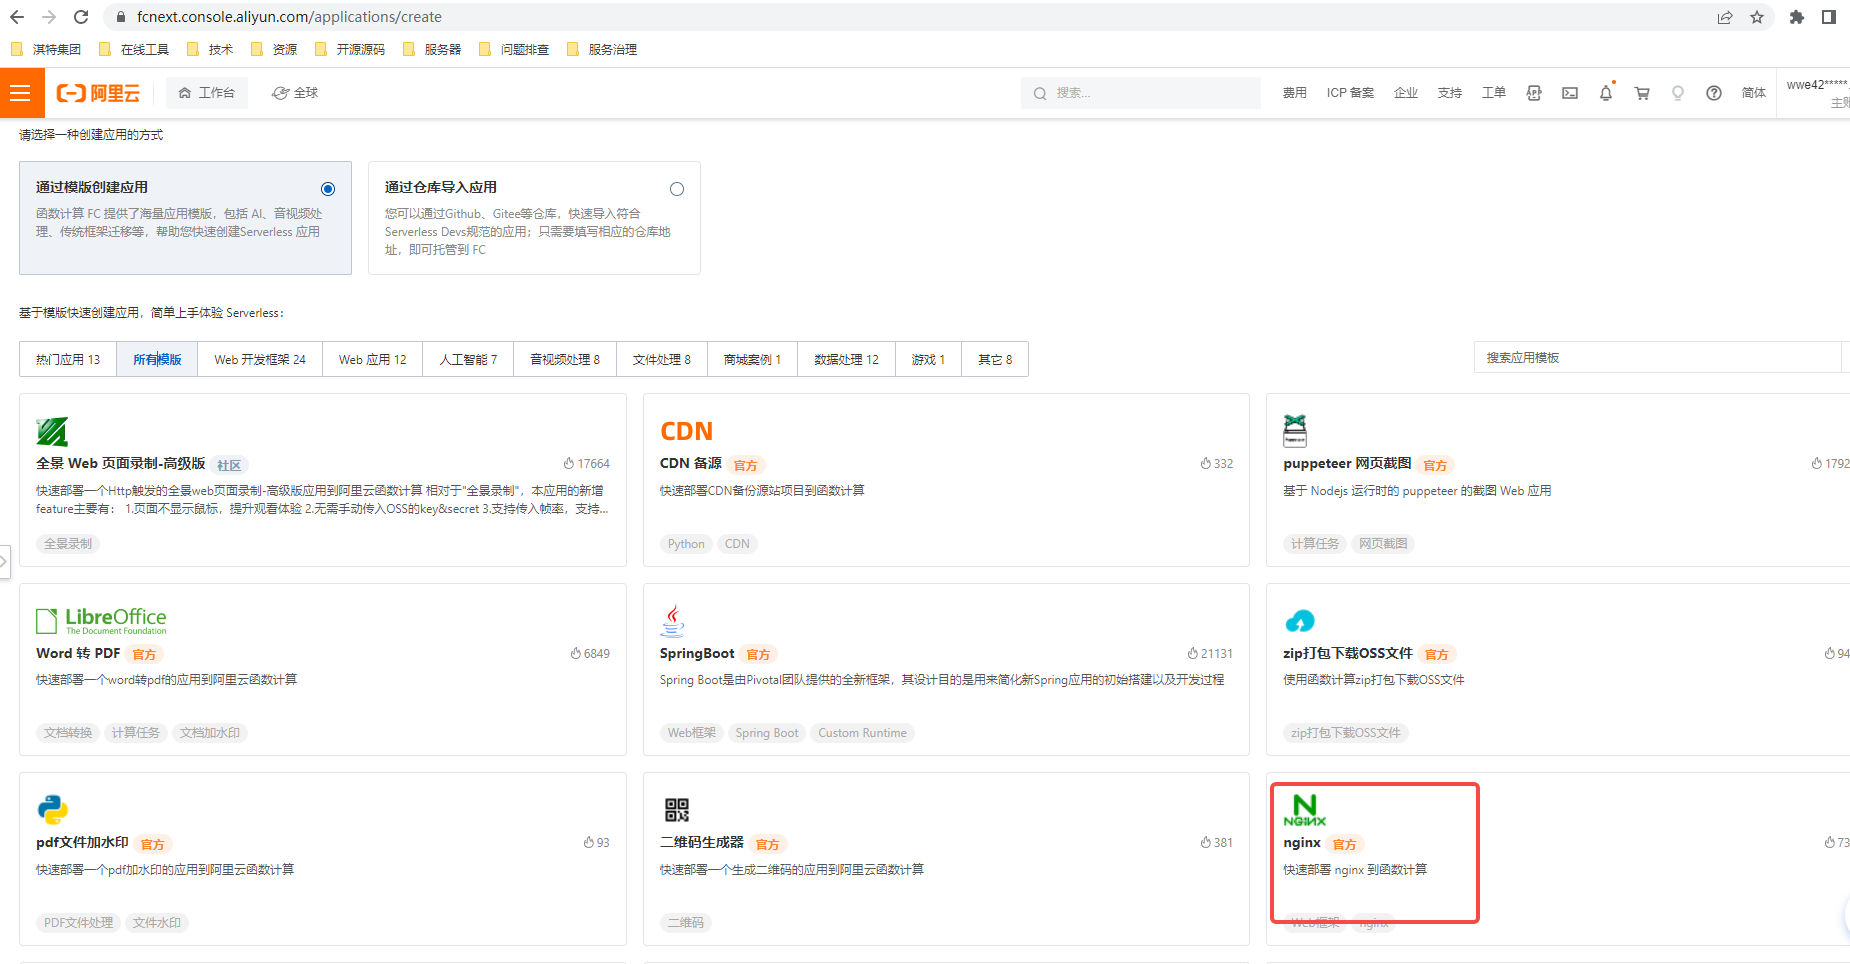Reload the page with the browser refresh icon

(81, 17)
